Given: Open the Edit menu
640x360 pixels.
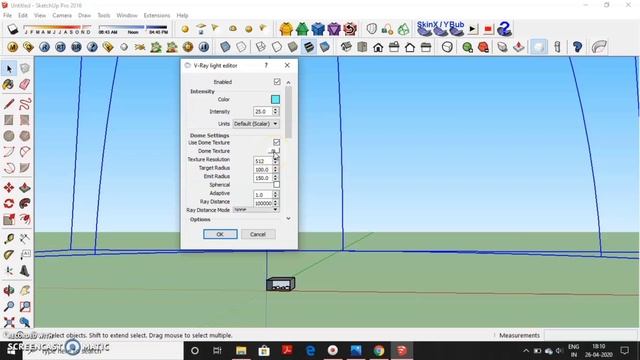Looking at the screenshot, I should [x=23, y=16].
